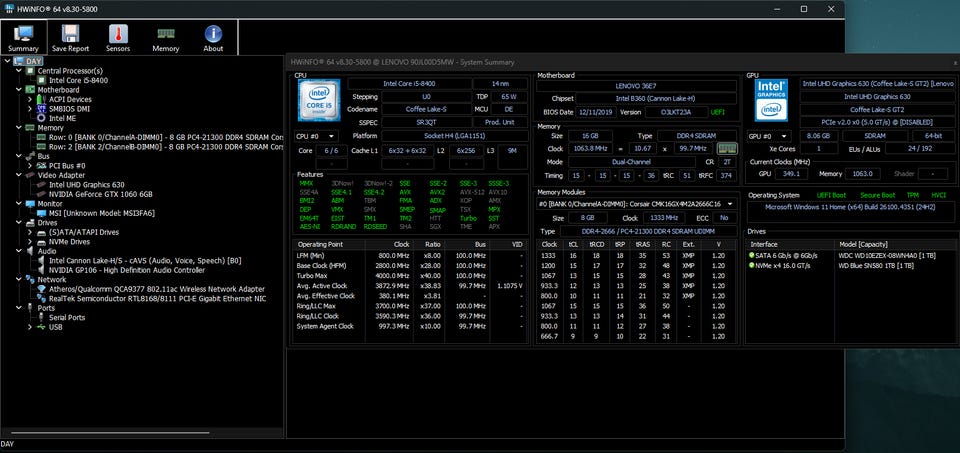The width and height of the screenshot is (960, 453).
Task: Collapse the Central Processor(s) tree node
Action: (x=17, y=71)
